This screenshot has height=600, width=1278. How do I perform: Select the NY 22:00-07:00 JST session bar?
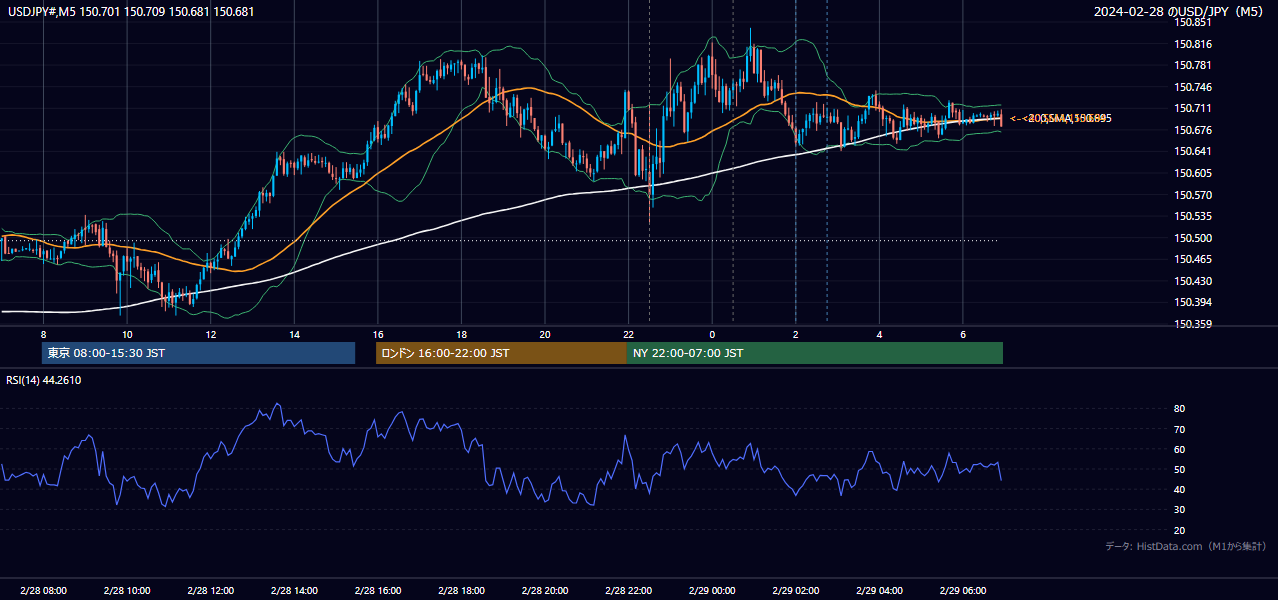click(815, 353)
